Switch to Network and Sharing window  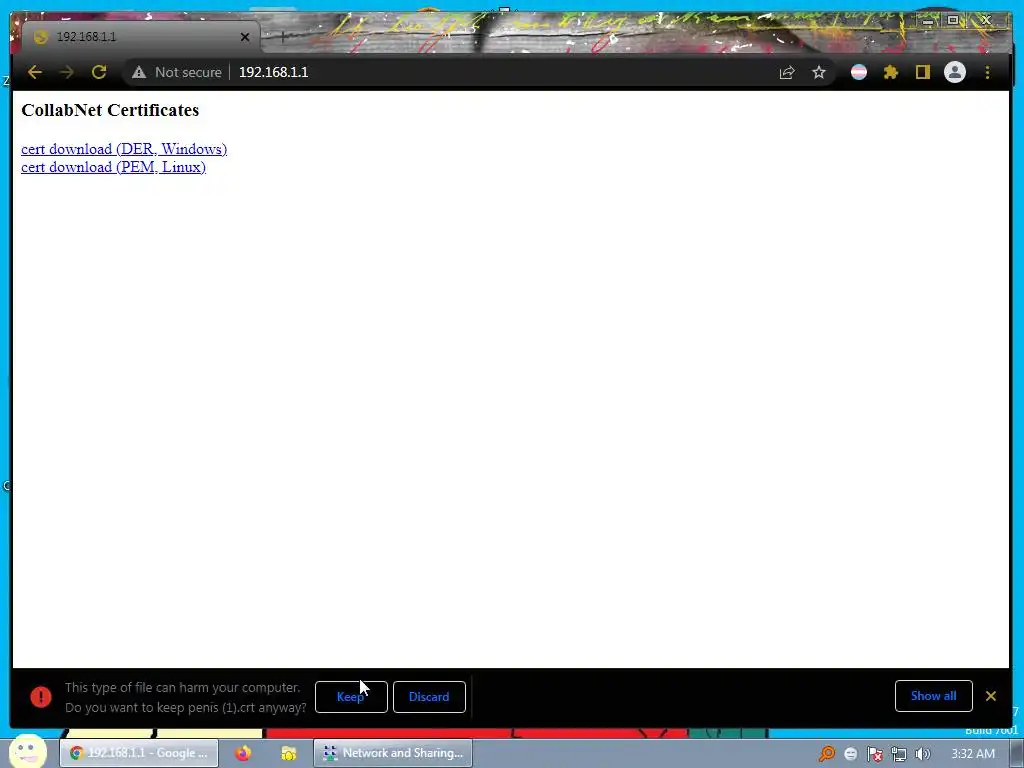393,753
